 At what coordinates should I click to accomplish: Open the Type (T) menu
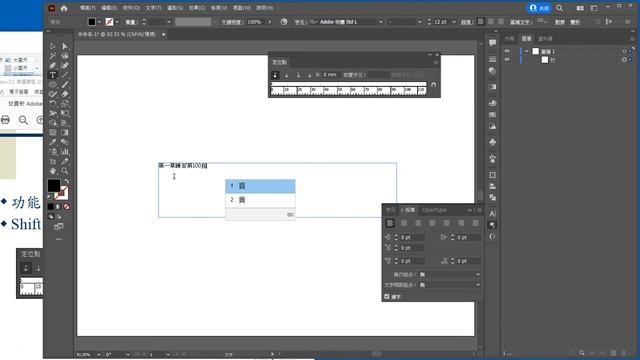coord(153,8)
